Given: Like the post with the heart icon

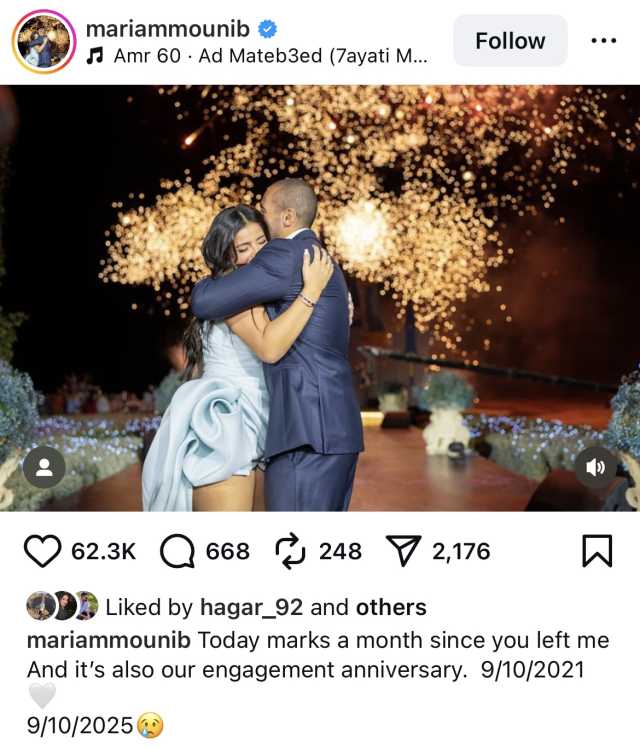Looking at the screenshot, I should coord(42,551).
